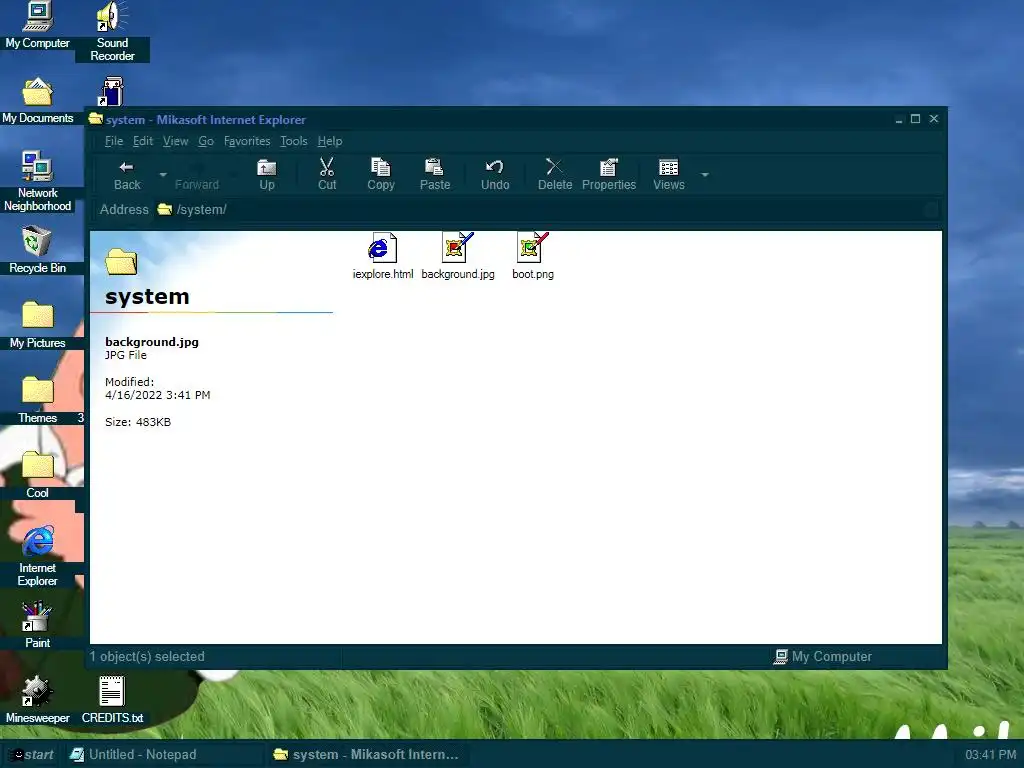Close the system explorer window
The height and width of the screenshot is (768, 1024).
(x=934, y=119)
